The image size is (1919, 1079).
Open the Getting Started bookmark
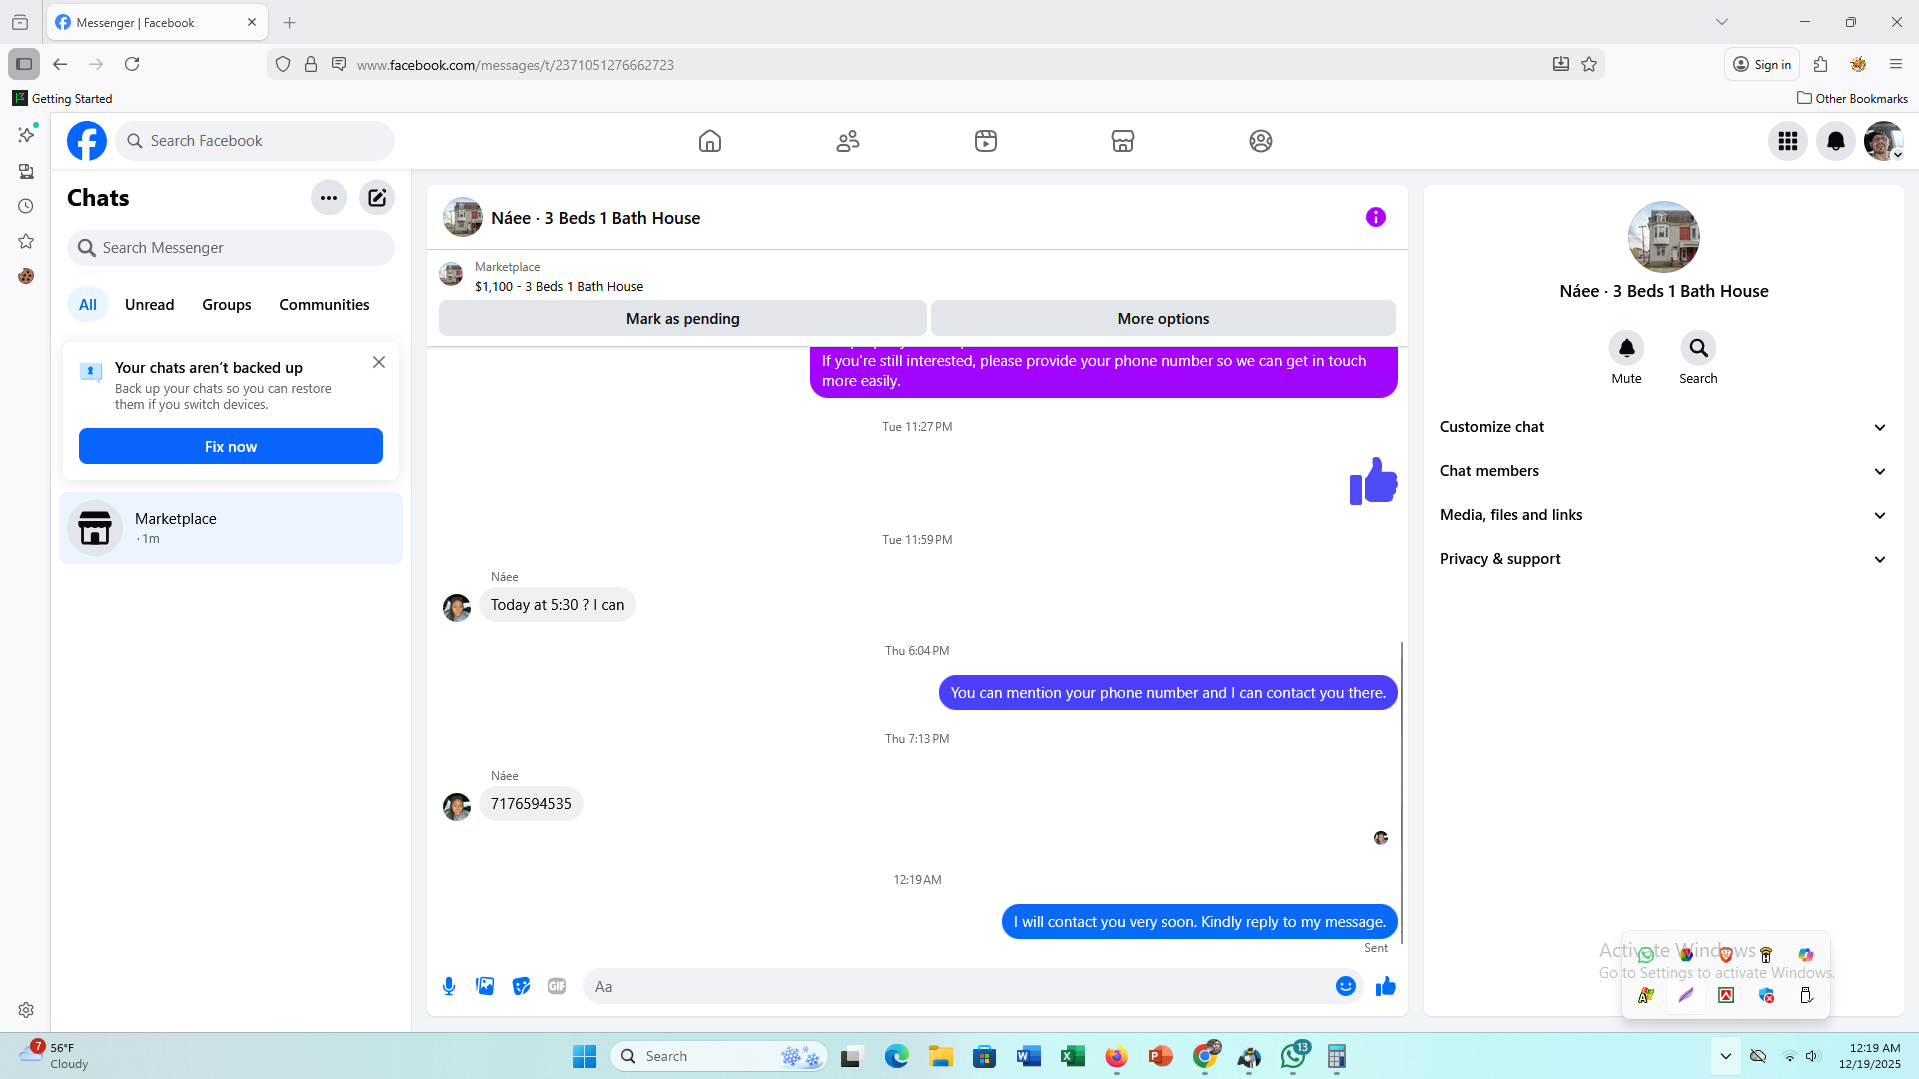62,98
